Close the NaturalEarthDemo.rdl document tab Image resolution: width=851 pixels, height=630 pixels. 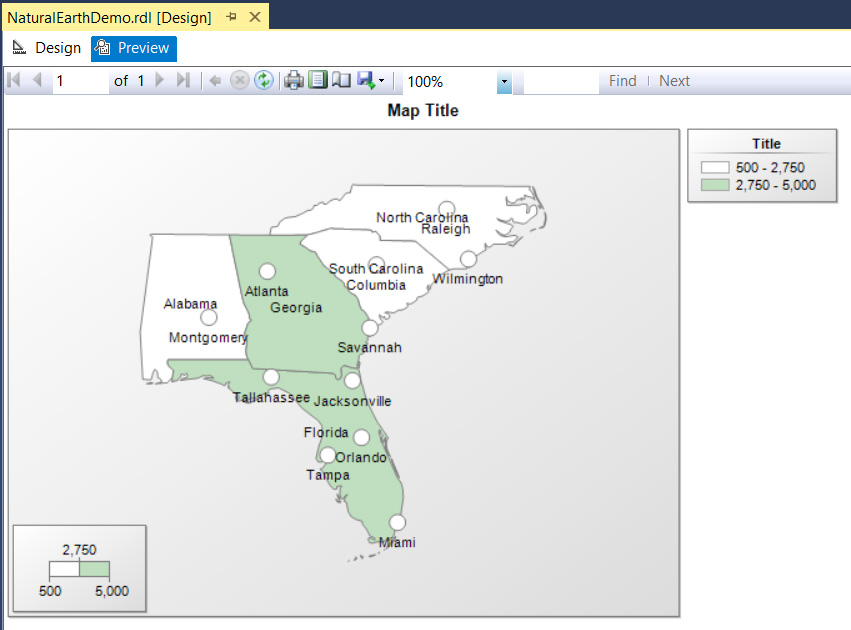pyautogui.click(x=254, y=17)
